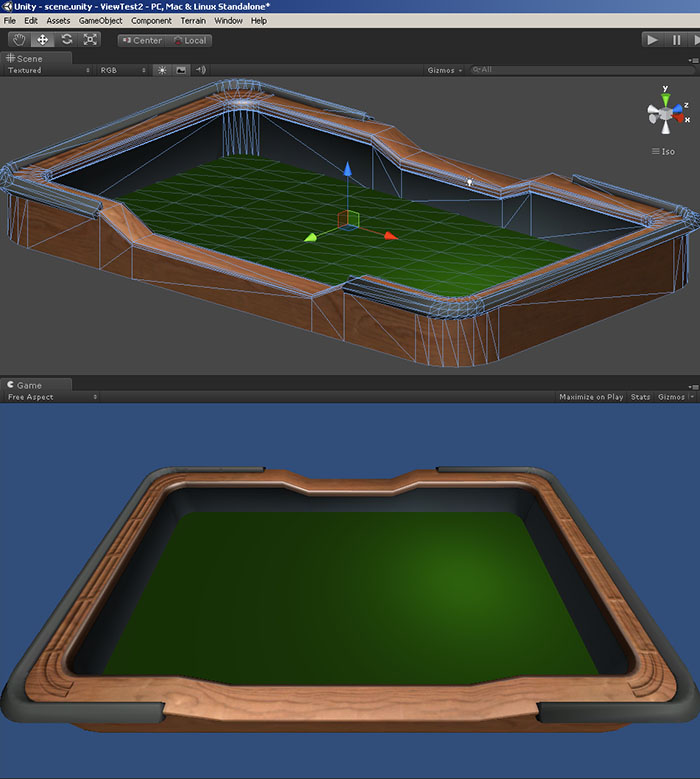
Task: Click the green move handle arrow
Action: click(x=311, y=238)
